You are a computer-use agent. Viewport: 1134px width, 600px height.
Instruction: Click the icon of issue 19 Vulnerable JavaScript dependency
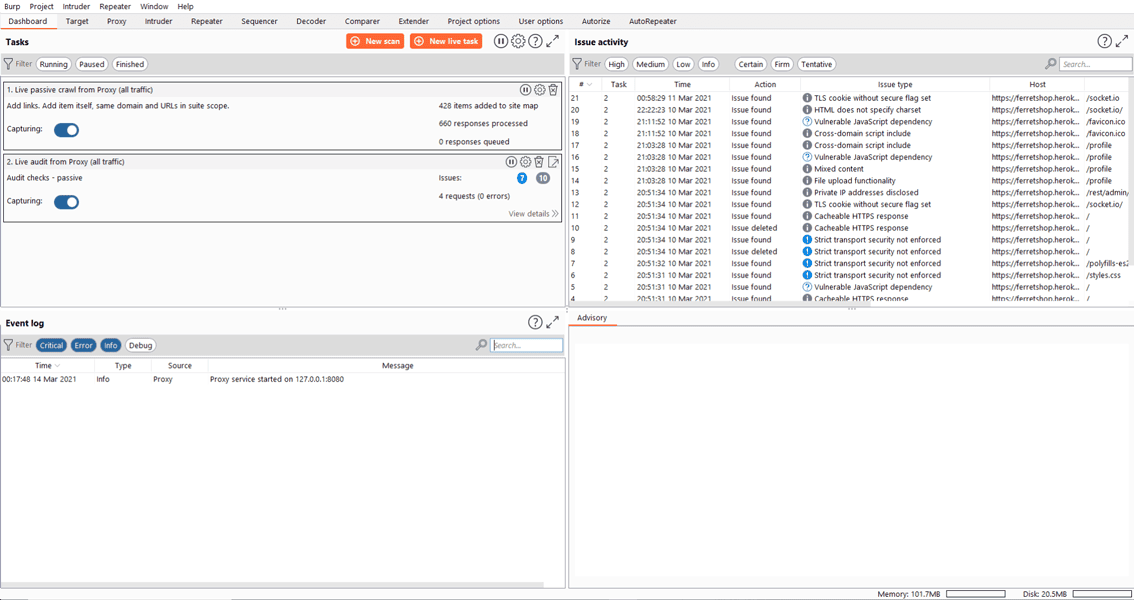[x=807, y=121]
